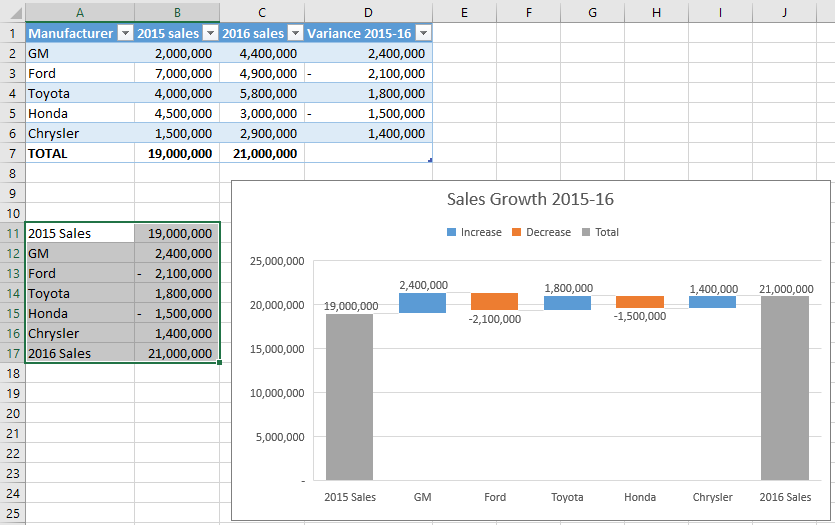
Task: Click the 21,000,000 total in row 7
Action: tap(262, 153)
